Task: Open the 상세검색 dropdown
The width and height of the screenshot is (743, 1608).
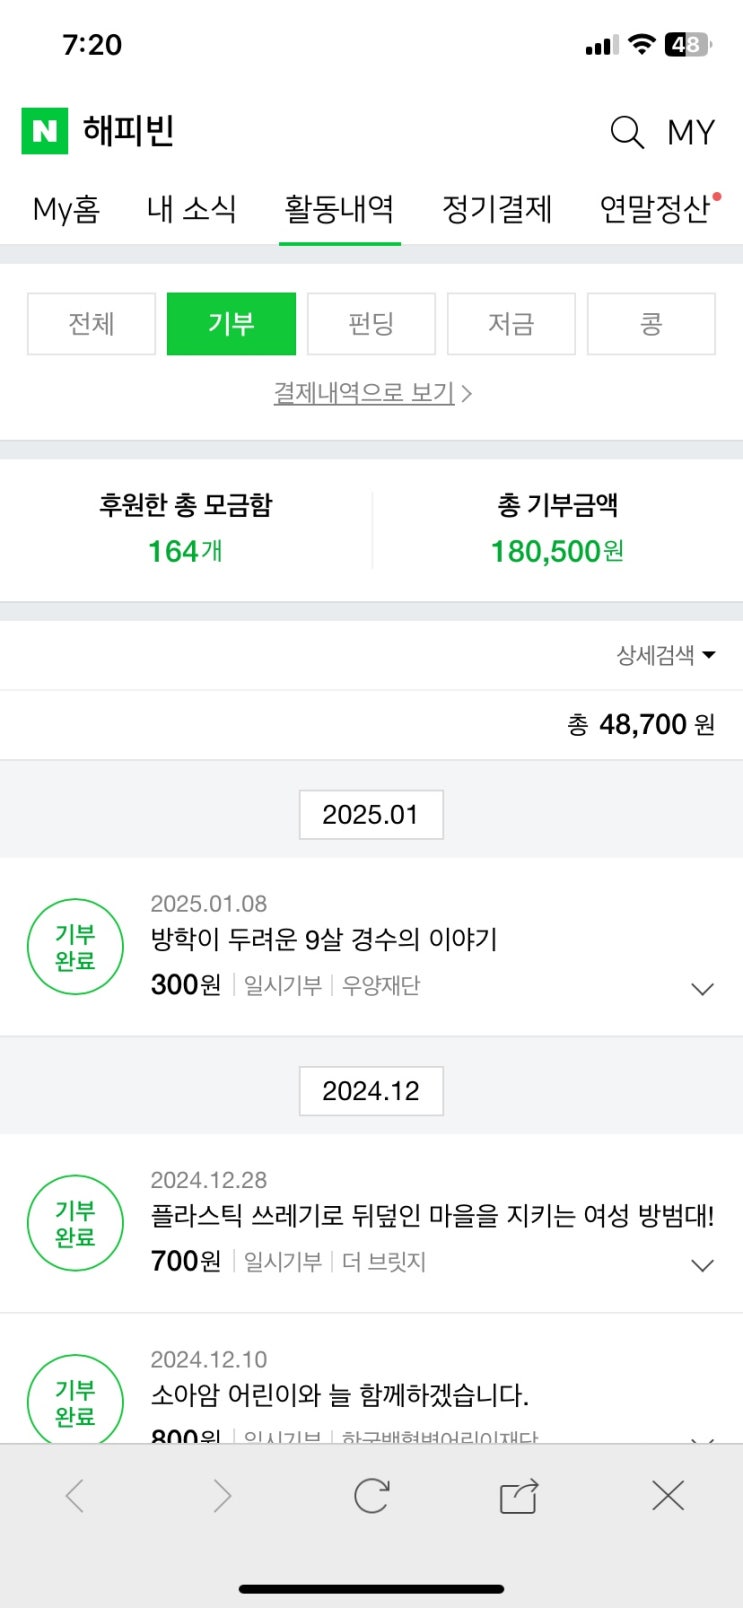Action: [666, 655]
